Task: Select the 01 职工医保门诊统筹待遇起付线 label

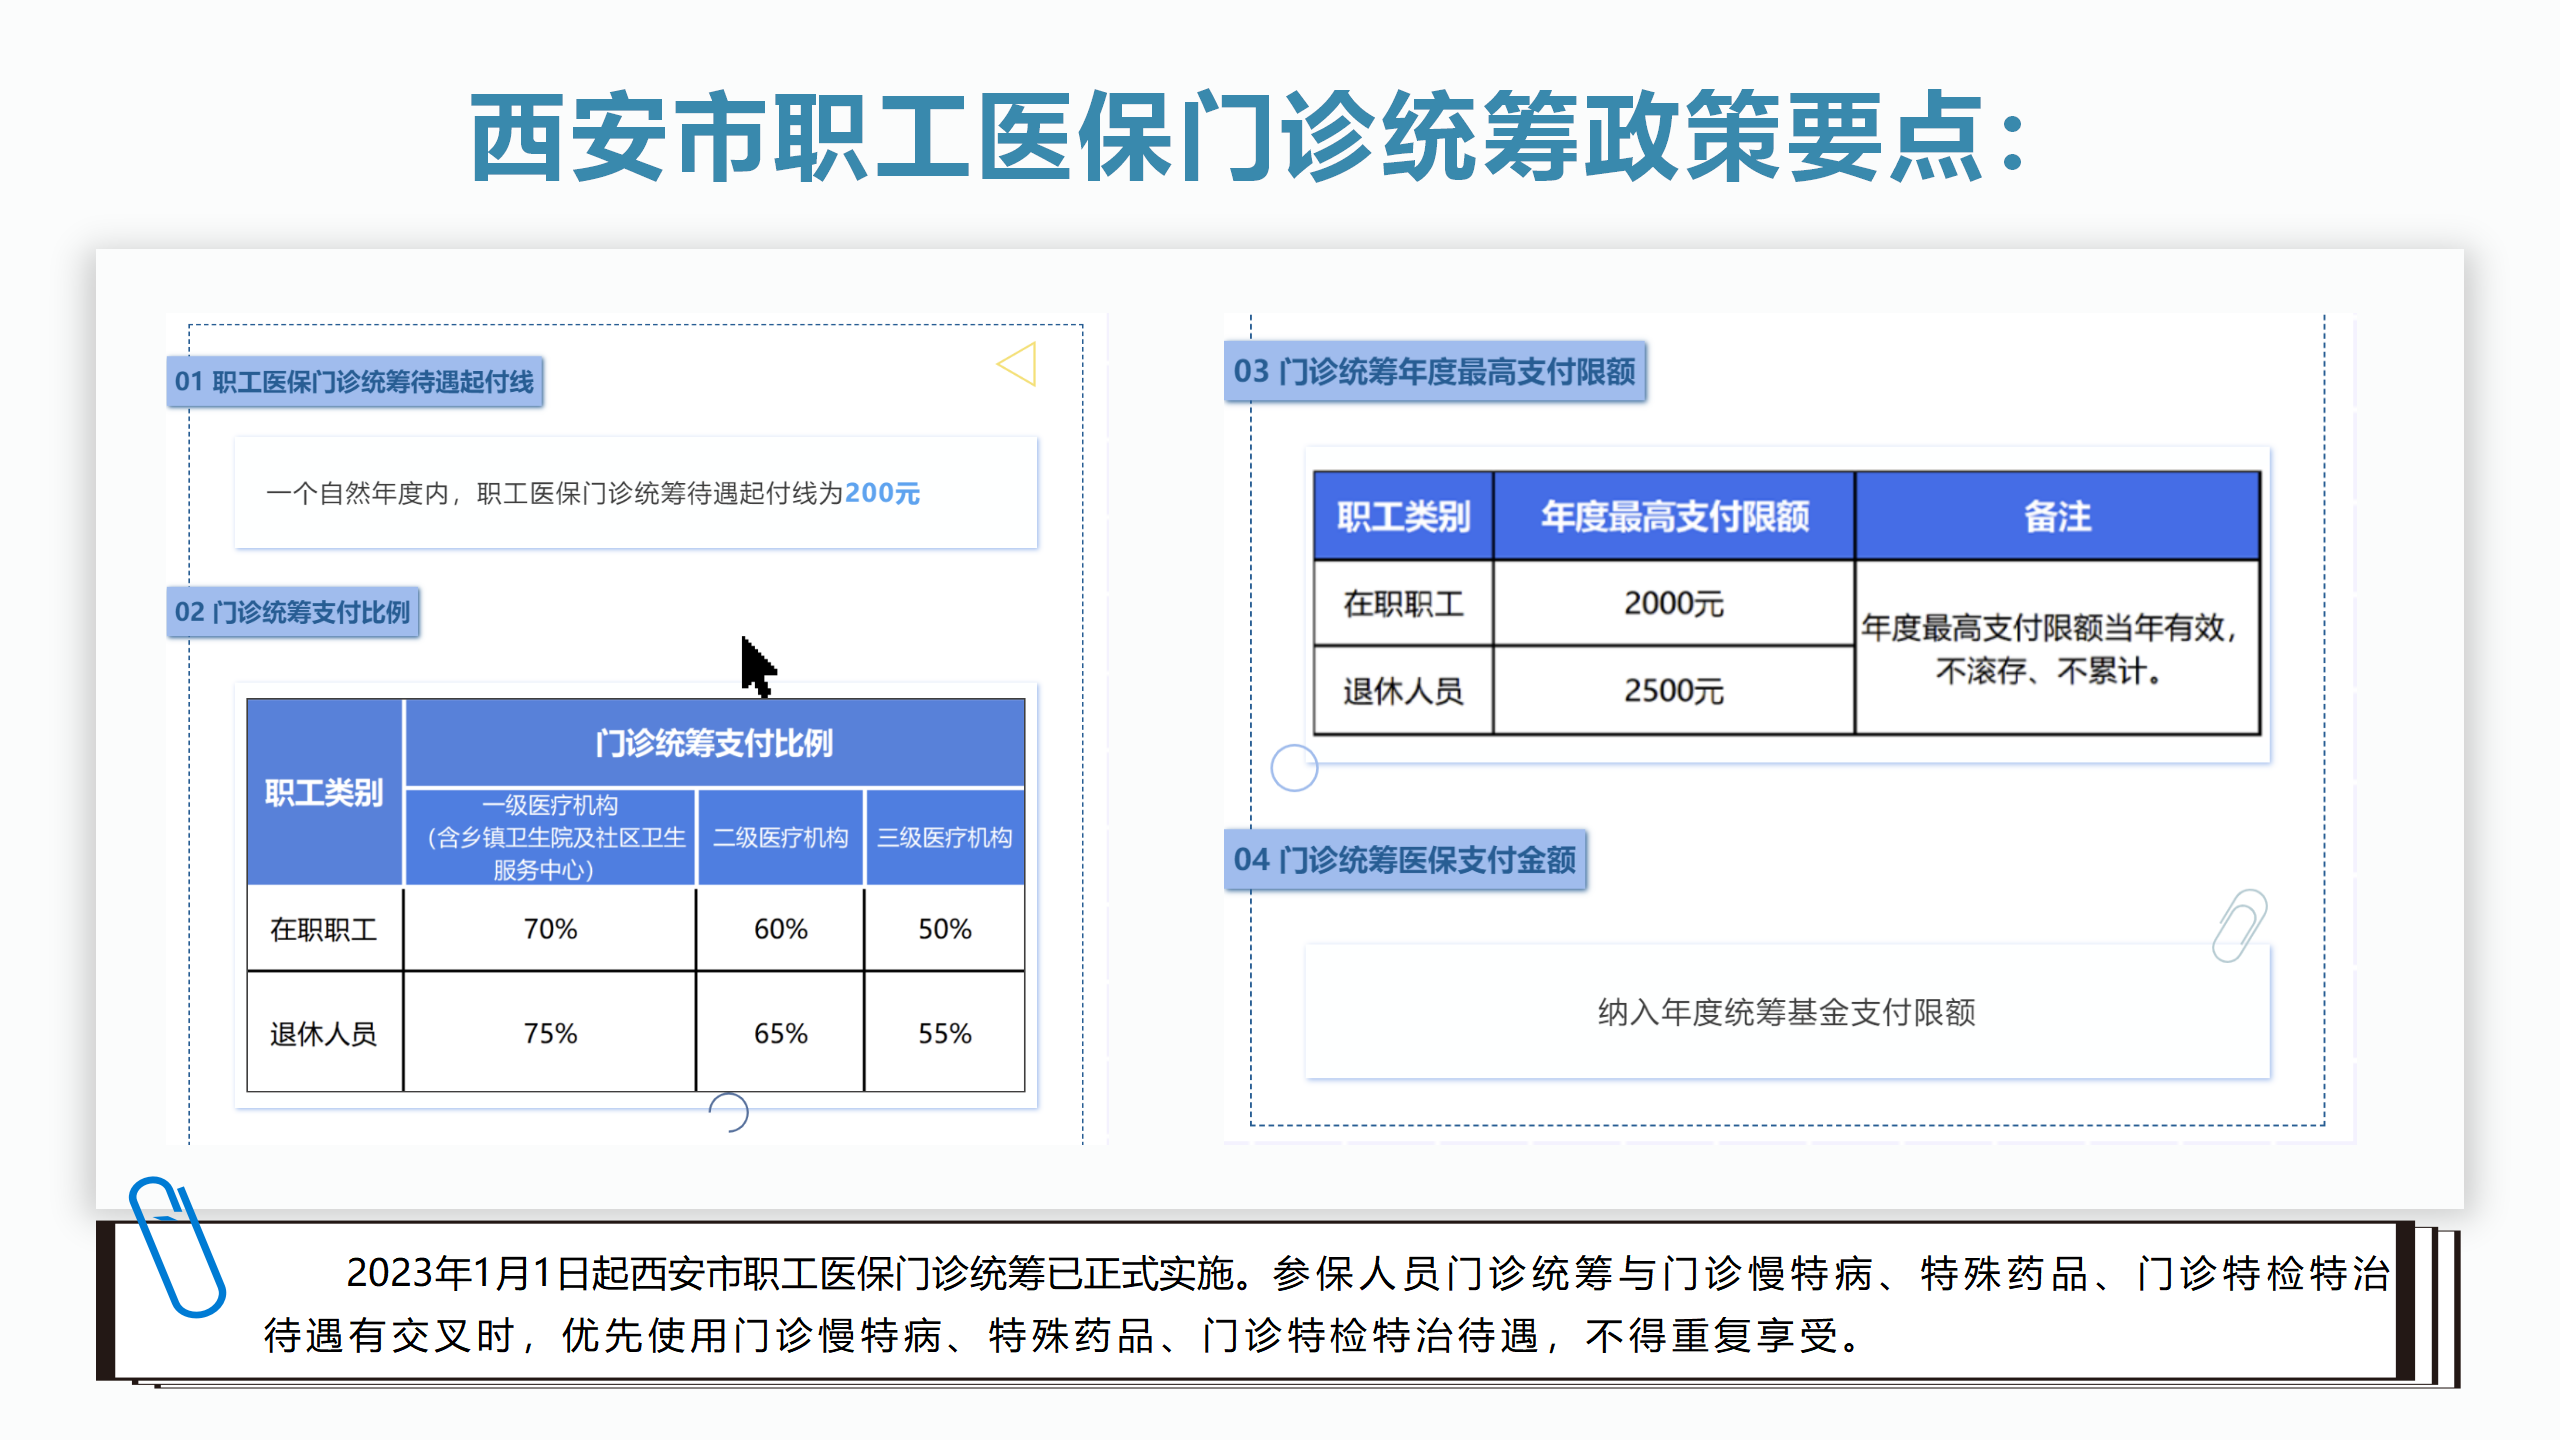Action: coord(355,382)
